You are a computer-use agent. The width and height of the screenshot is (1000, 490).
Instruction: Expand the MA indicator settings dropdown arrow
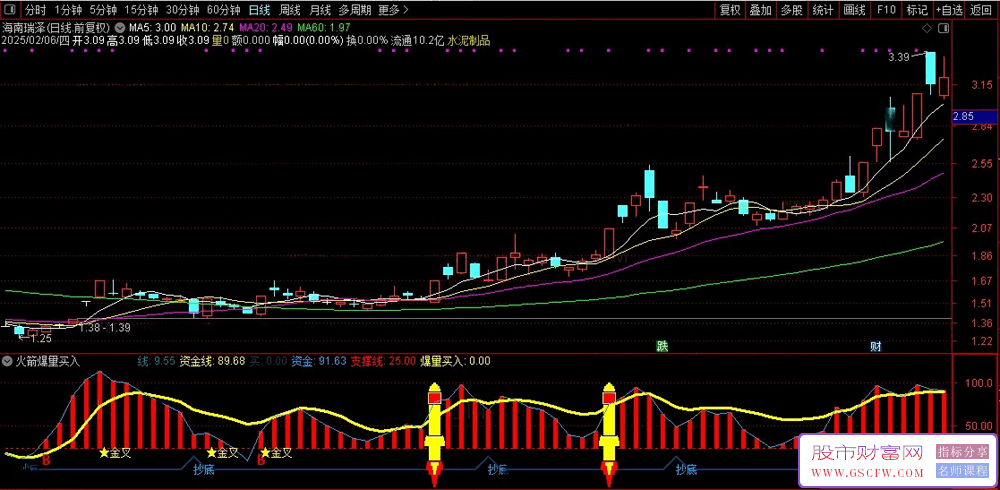tap(121, 26)
